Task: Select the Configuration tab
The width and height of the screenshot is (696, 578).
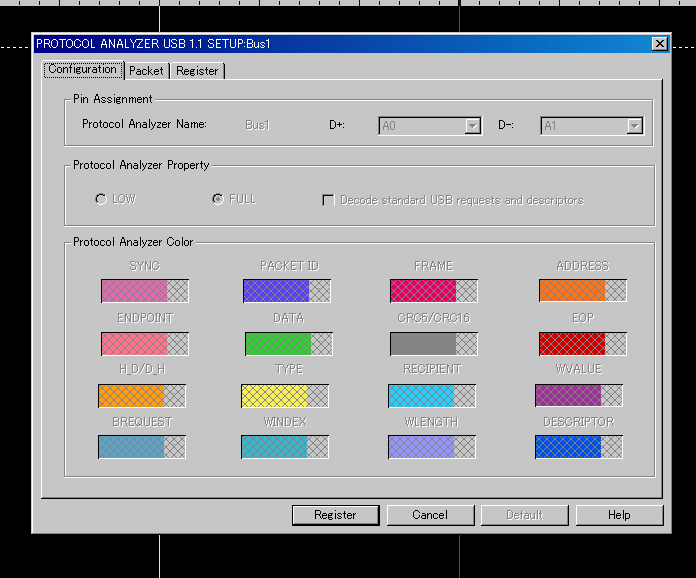Action: point(83,69)
